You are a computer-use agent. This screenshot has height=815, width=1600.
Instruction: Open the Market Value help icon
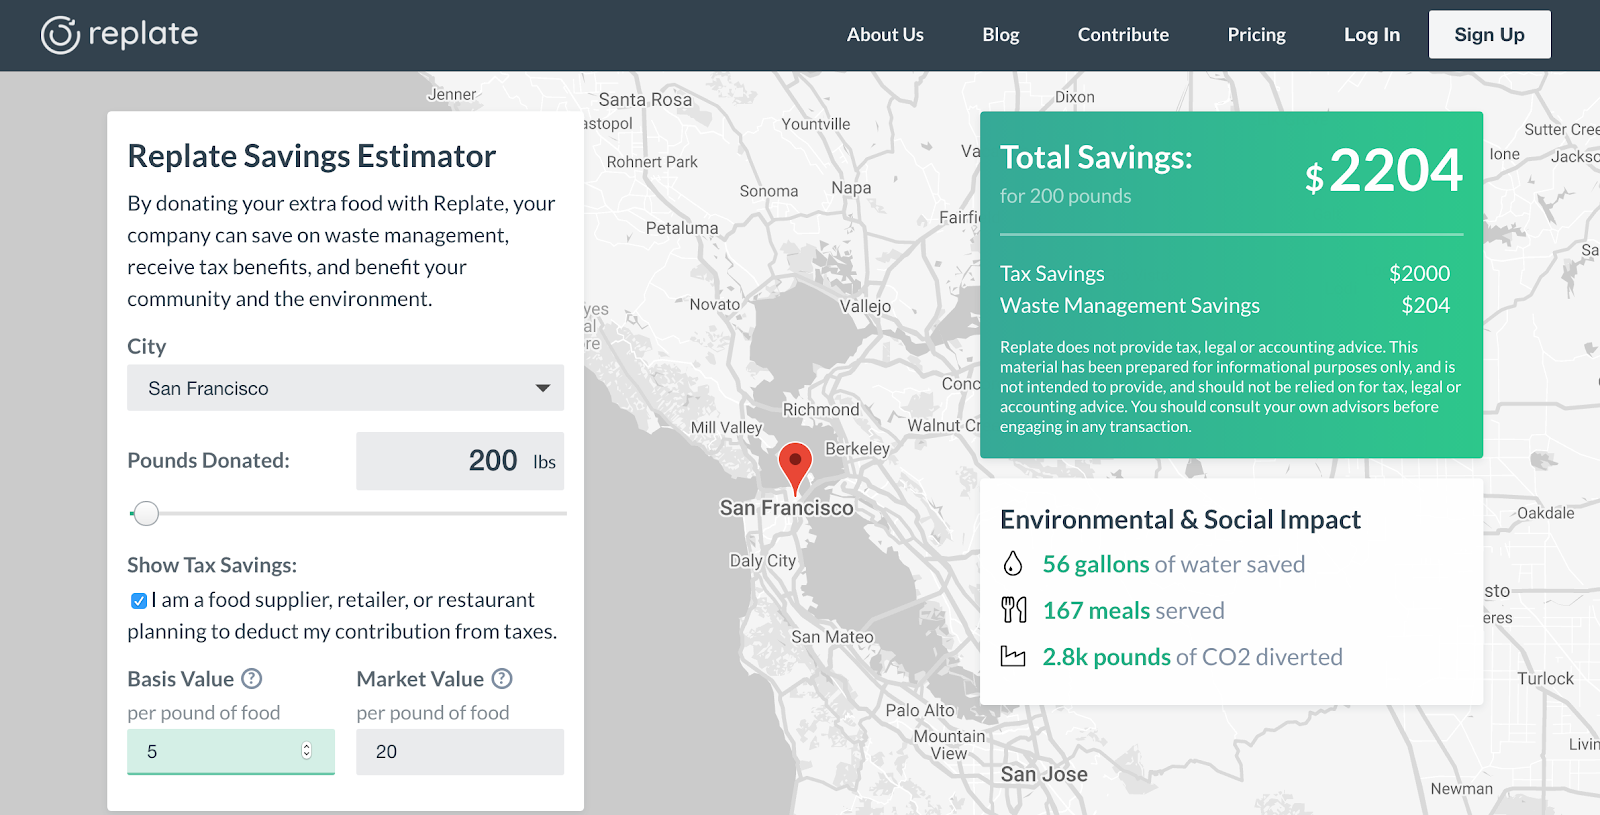(502, 678)
